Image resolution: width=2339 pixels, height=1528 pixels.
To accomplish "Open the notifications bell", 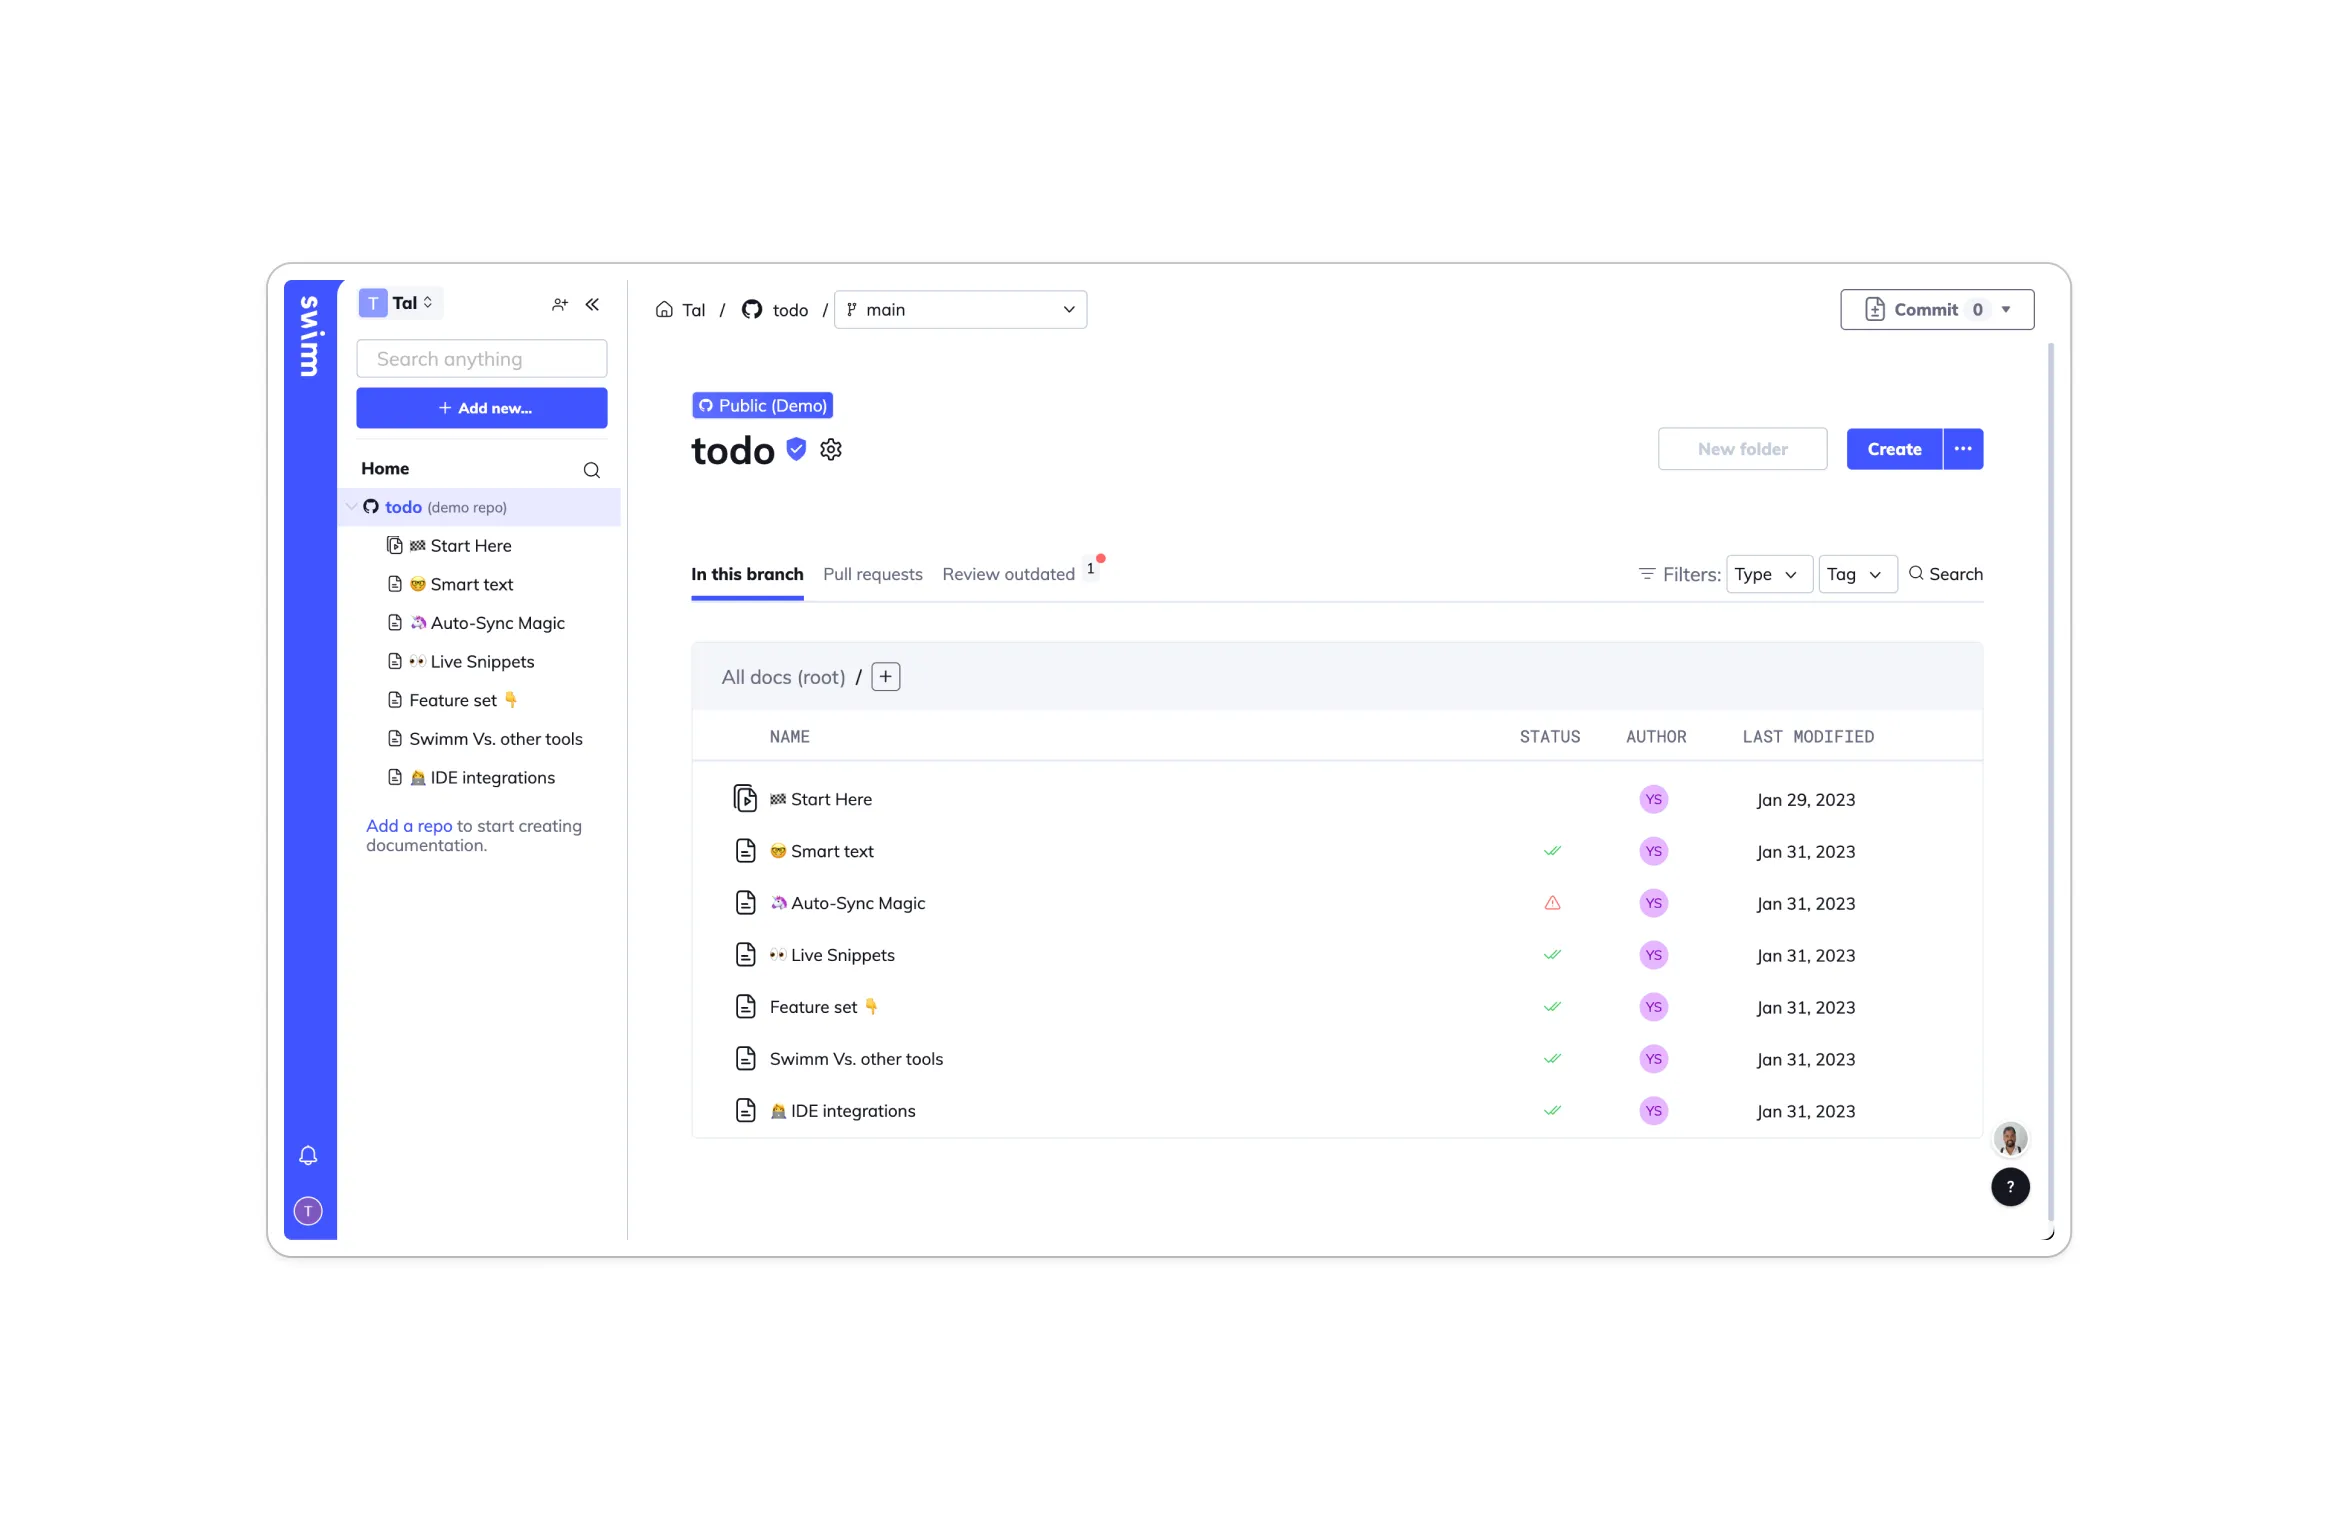I will (x=308, y=1156).
